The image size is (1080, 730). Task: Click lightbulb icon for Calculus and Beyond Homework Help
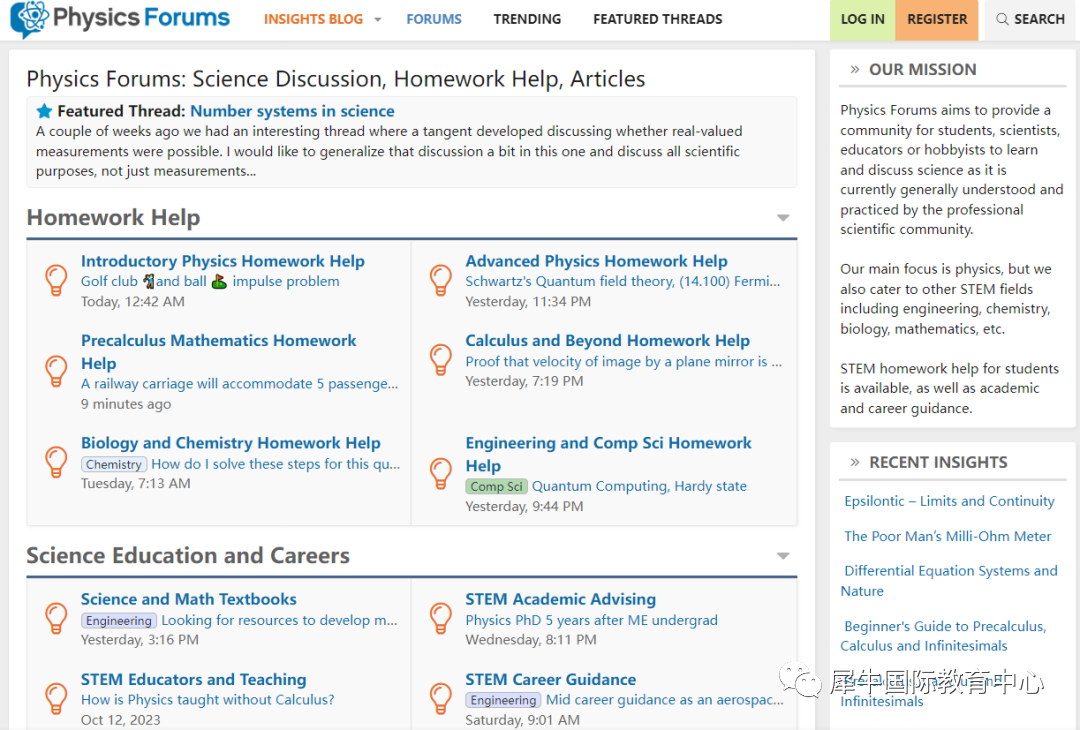coord(441,360)
